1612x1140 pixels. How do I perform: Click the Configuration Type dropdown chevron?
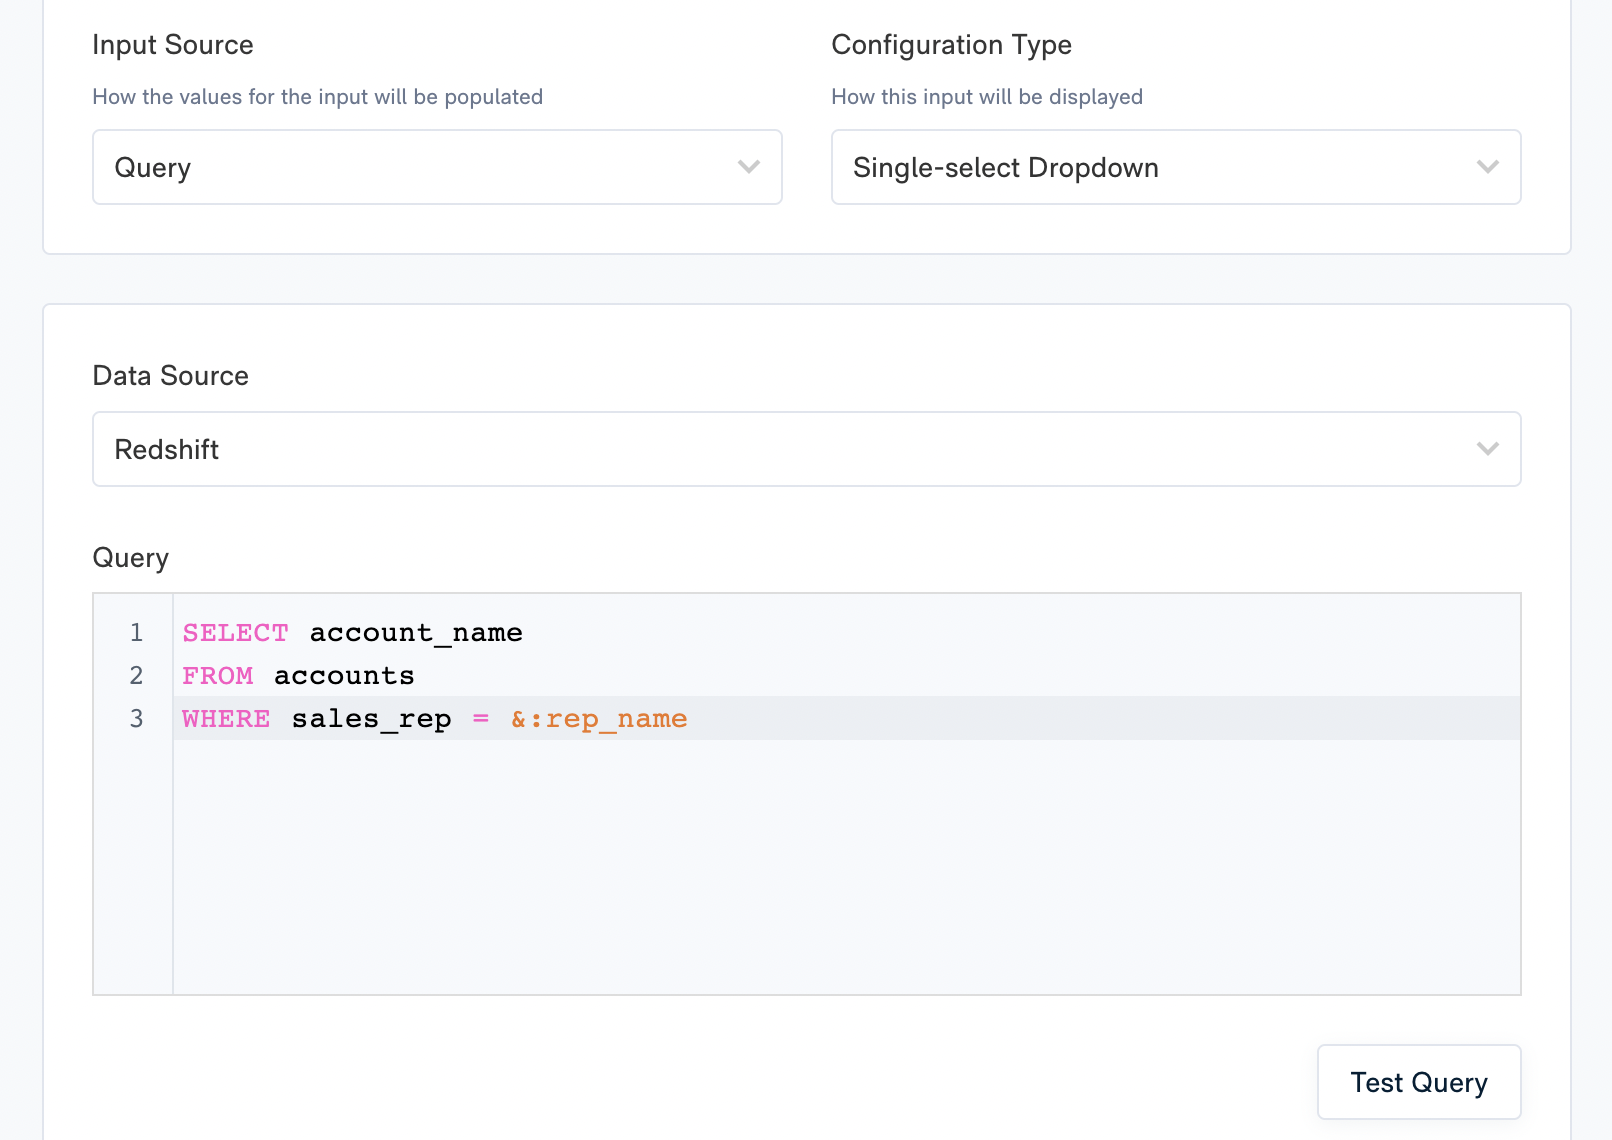pos(1487,167)
